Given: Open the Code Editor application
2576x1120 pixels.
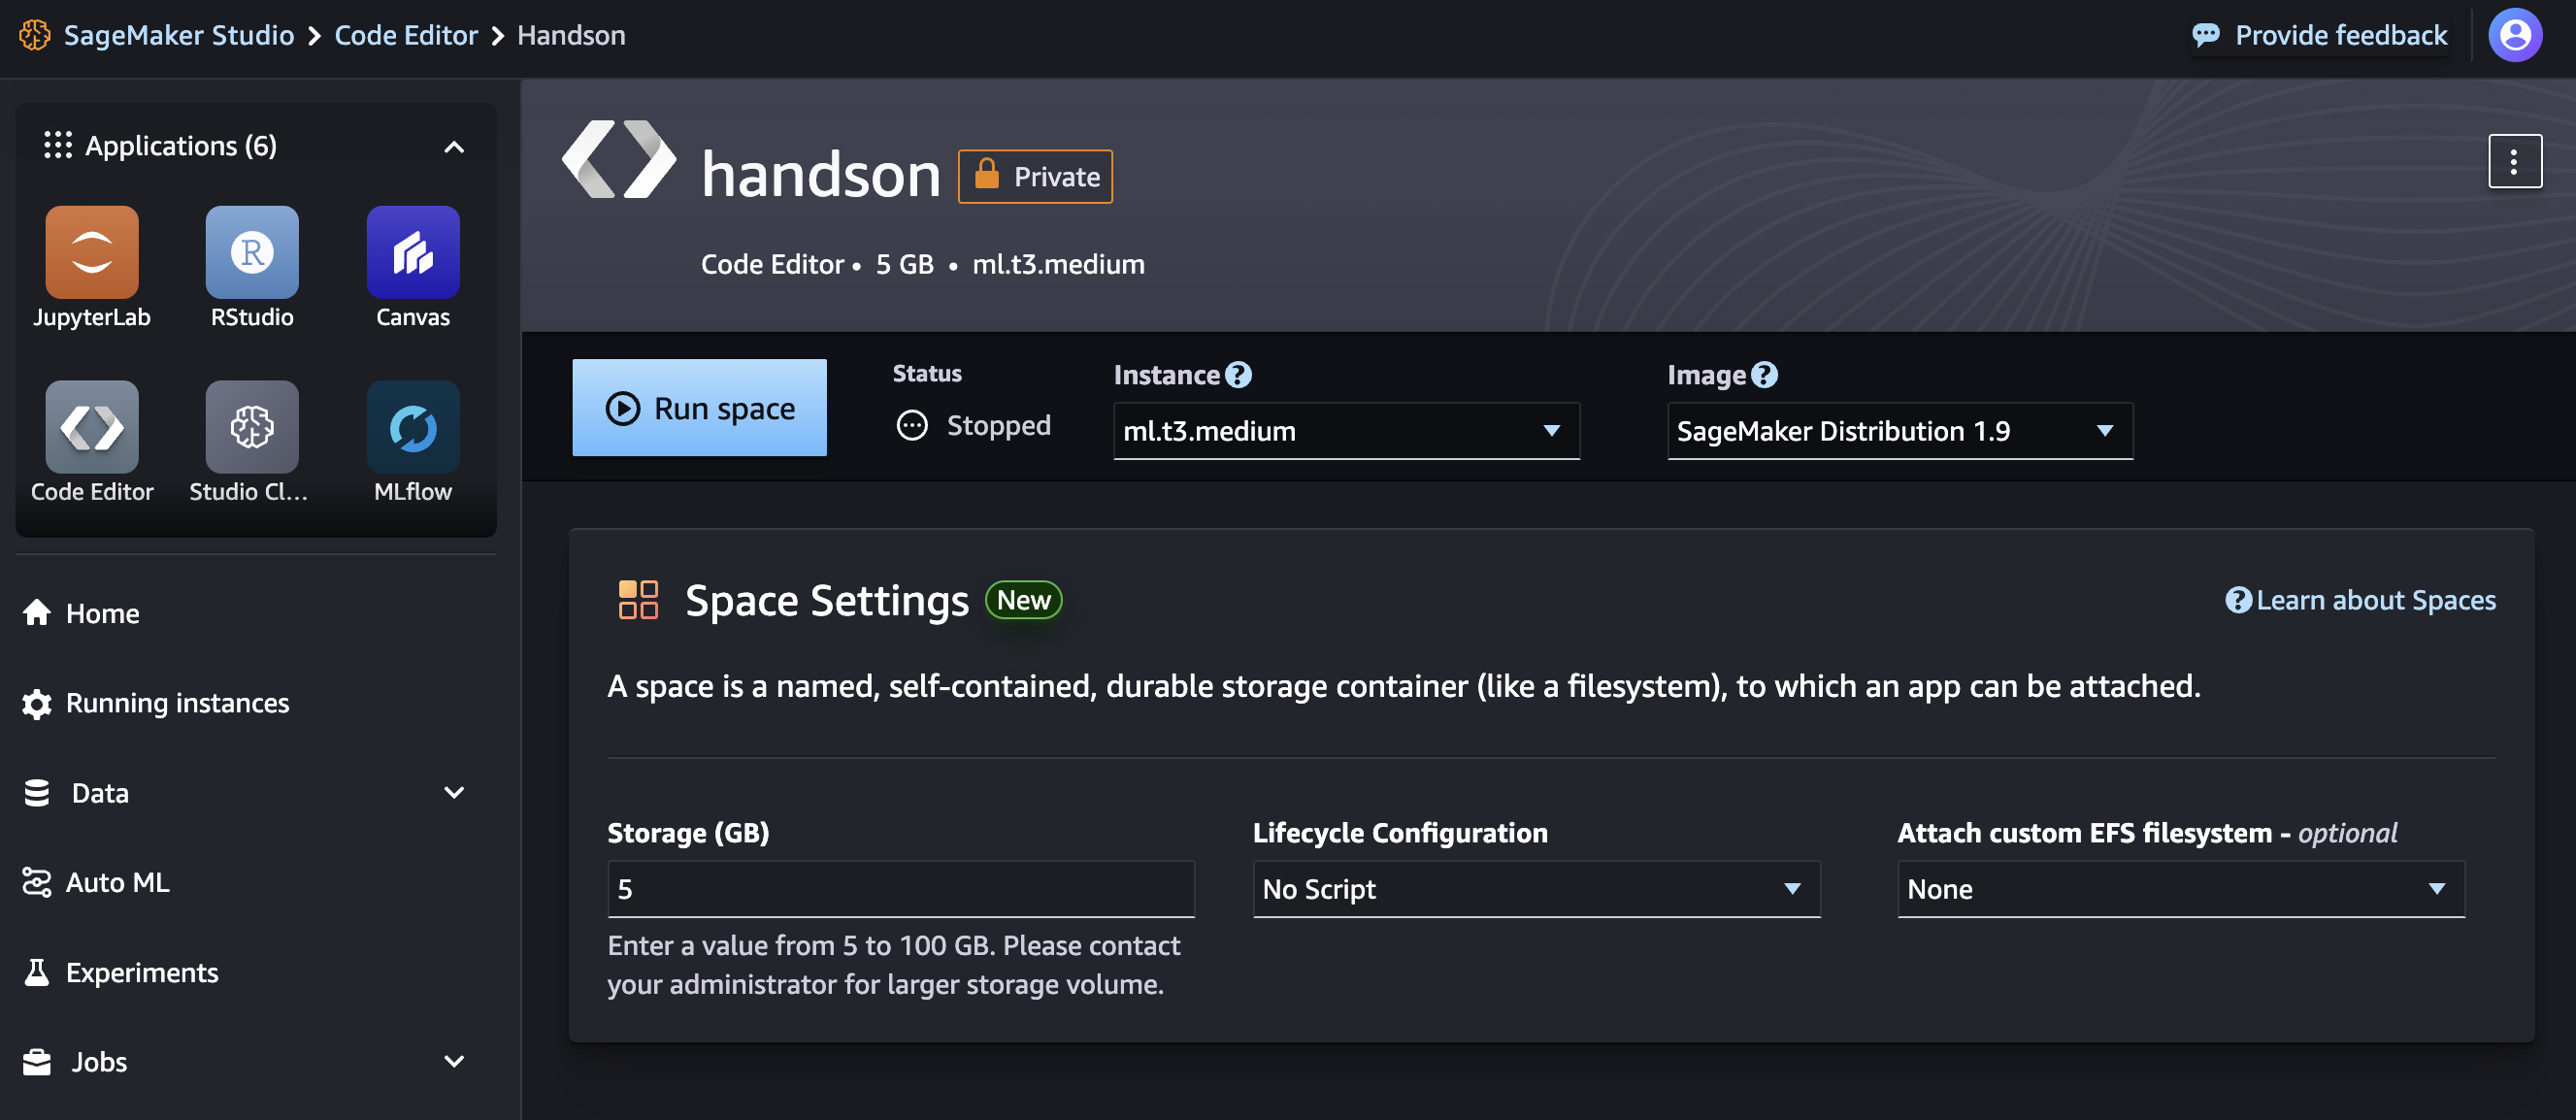Looking at the screenshot, I should (x=91, y=425).
